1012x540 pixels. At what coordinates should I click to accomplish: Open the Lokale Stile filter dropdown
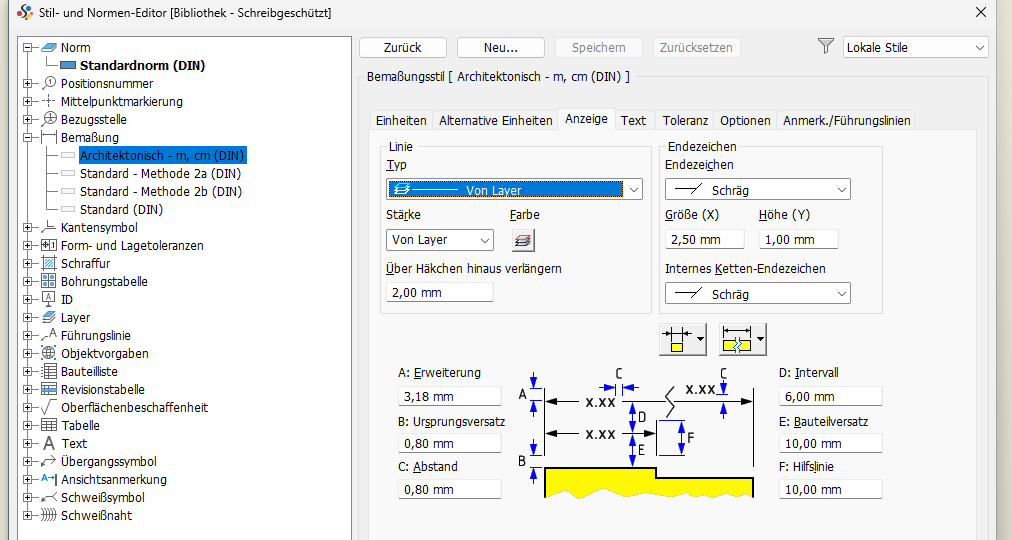[915, 48]
